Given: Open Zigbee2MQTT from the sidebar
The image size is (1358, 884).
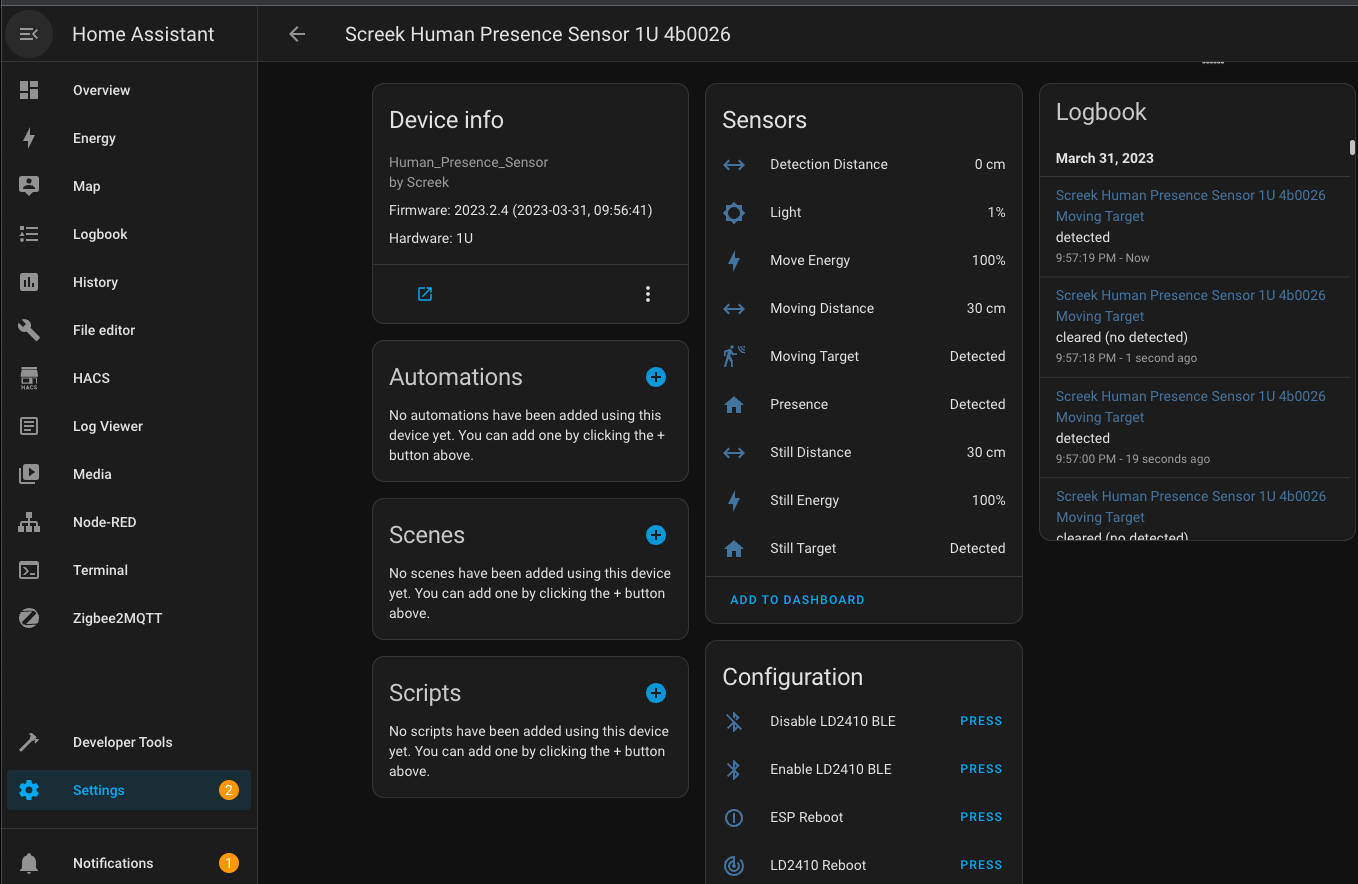Looking at the screenshot, I should (x=117, y=618).
